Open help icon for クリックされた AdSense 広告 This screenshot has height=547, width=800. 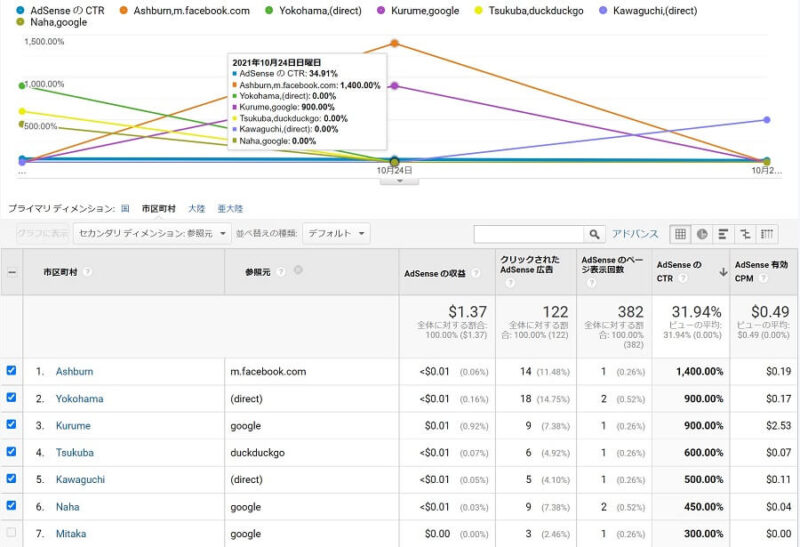click(x=510, y=283)
